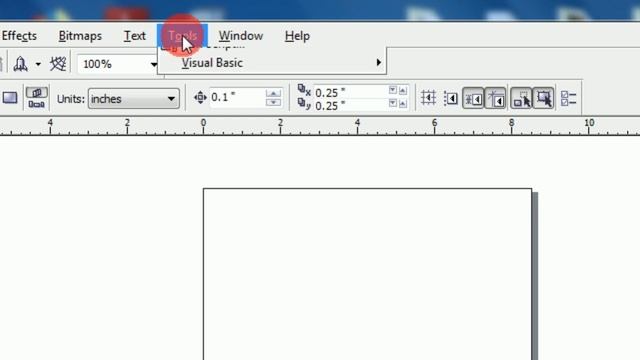Toggle draw complex objects when moving
The height and width of the screenshot is (360, 640).
coord(521,98)
